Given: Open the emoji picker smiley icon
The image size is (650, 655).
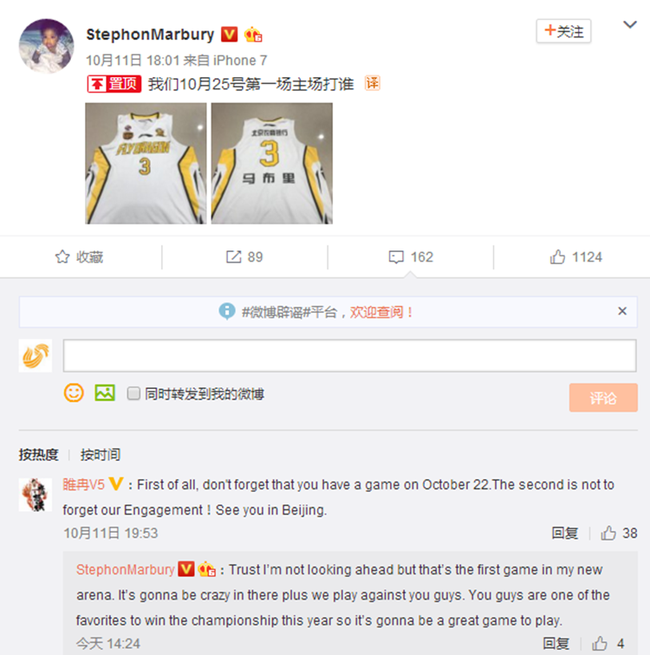Looking at the screenshot, I should [74, 393].
